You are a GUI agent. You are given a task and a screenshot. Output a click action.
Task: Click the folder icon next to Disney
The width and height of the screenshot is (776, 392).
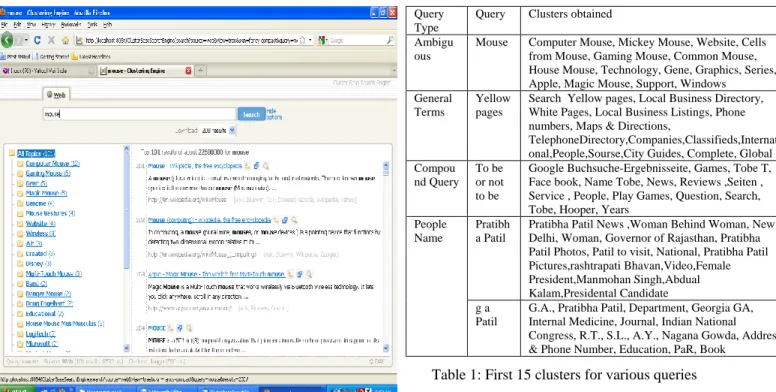click(20, 264)
